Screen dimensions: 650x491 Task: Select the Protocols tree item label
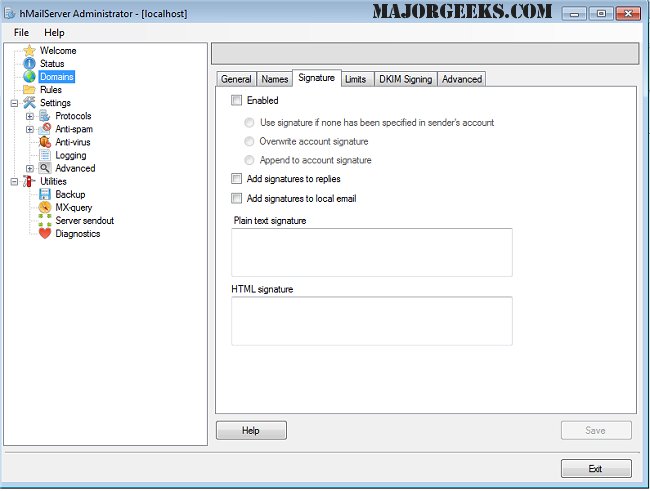click(73, 116)
